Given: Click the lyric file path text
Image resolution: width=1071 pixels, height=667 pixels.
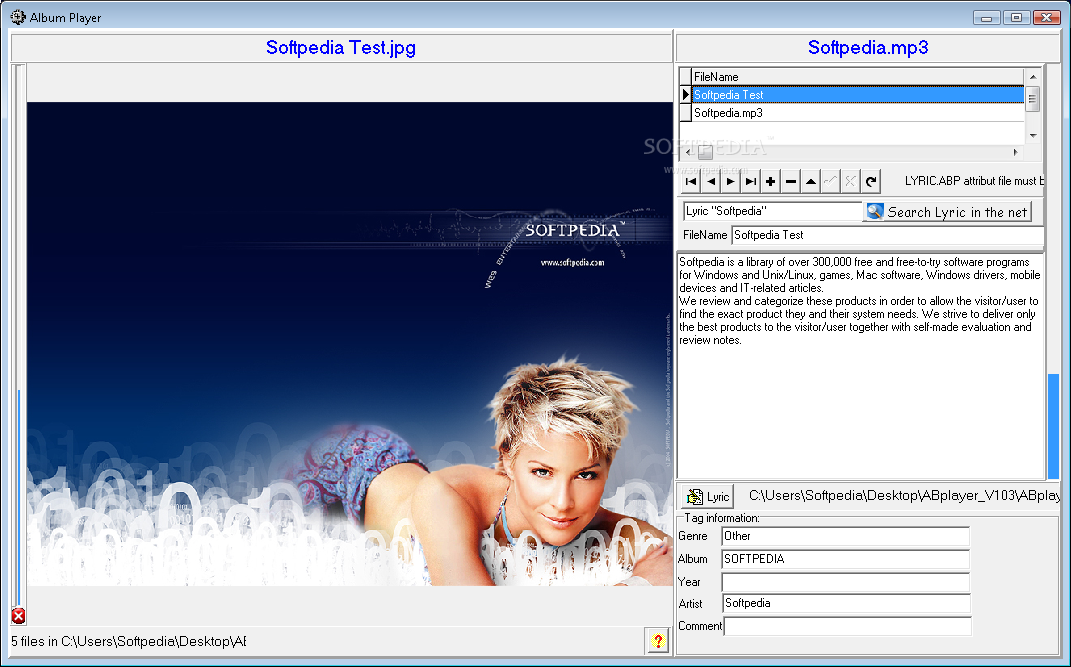Looking at the screenshot, I should (x=904, y=496).
